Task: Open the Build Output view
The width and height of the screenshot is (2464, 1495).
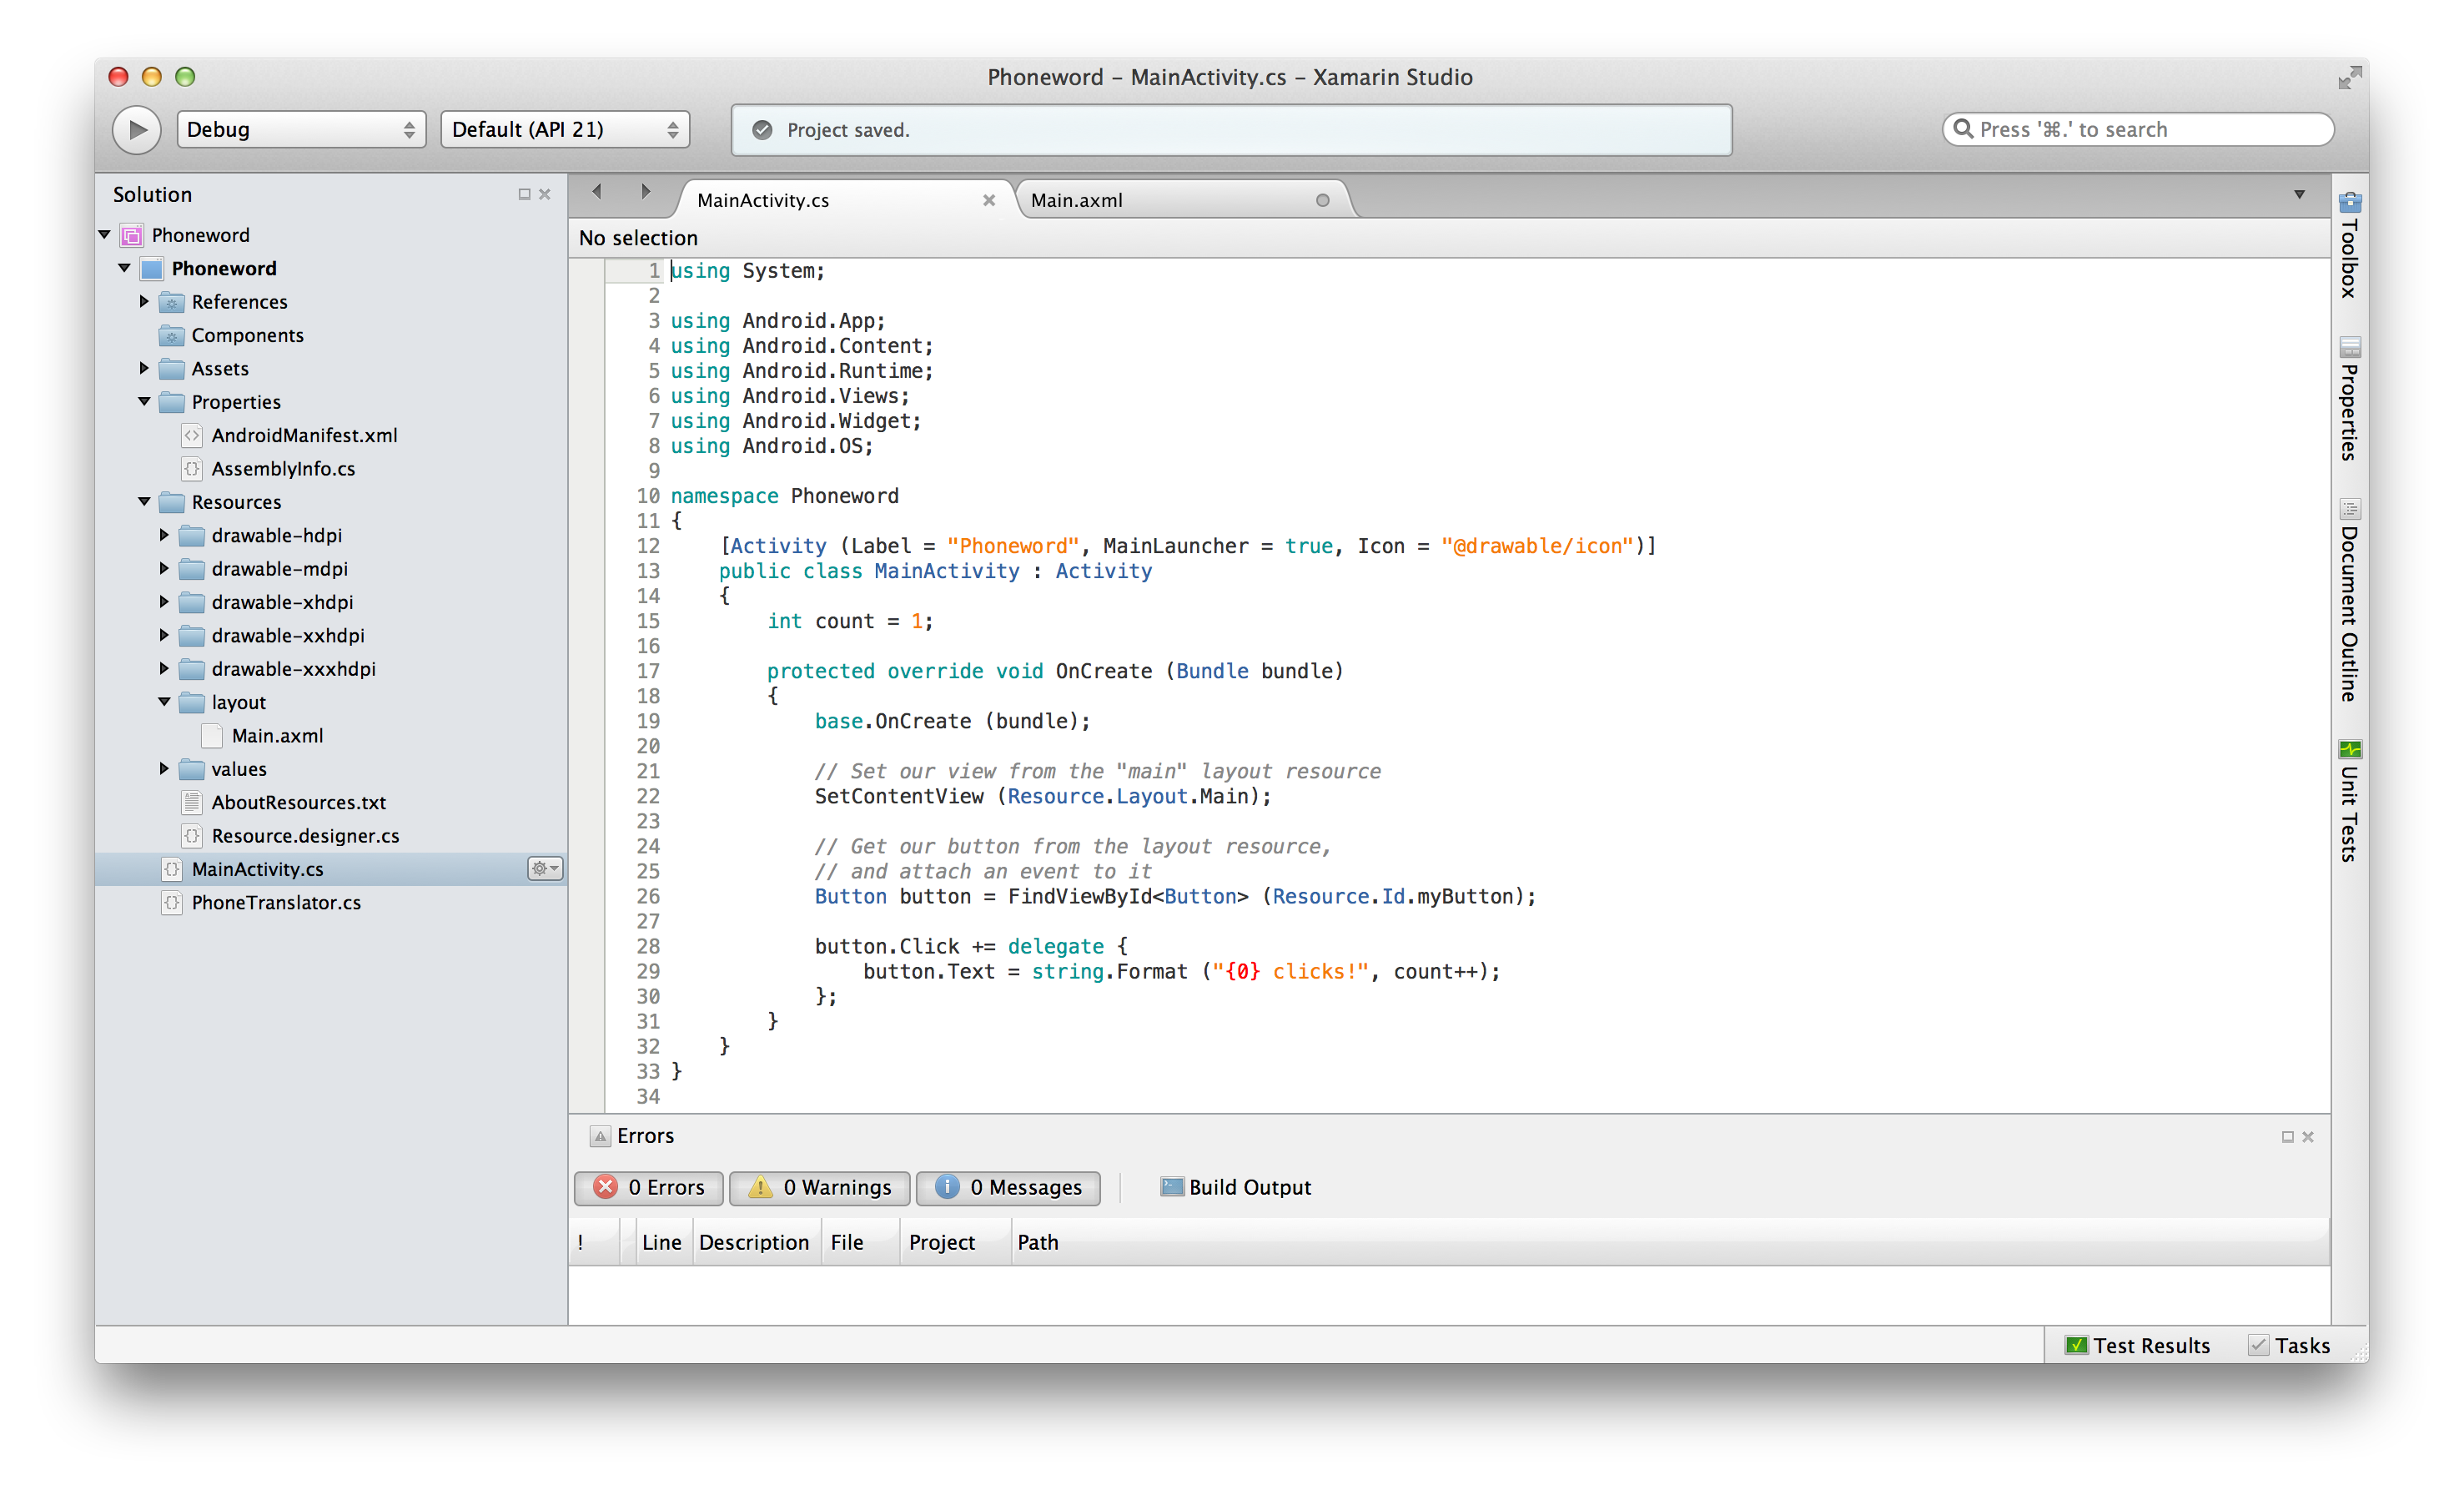Action: click(1236, 1187)
